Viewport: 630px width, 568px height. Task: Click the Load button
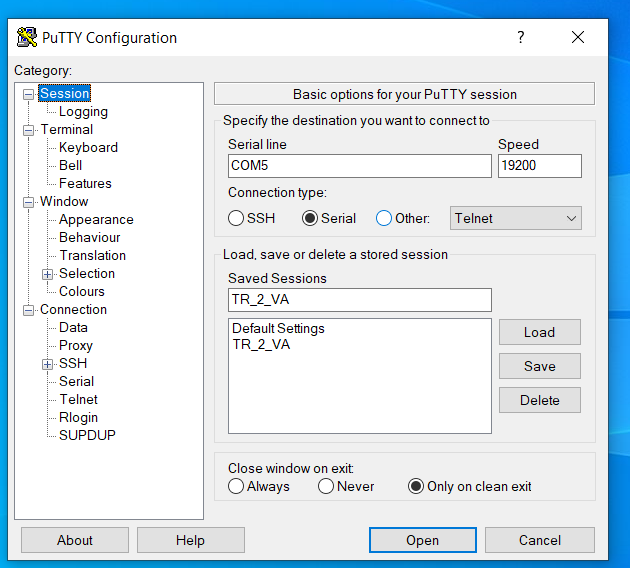pos(540,332)
